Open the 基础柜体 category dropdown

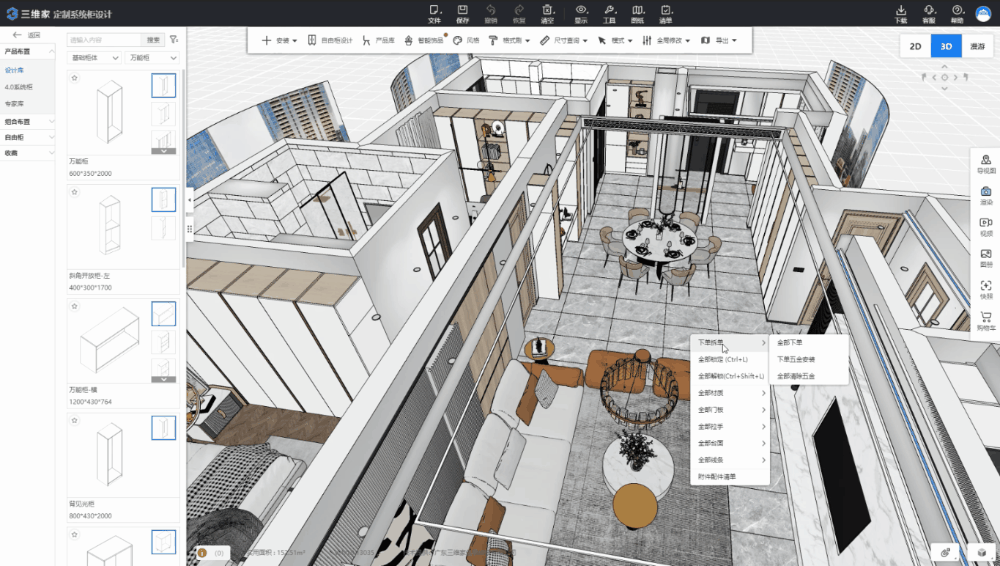click(95, 58)
